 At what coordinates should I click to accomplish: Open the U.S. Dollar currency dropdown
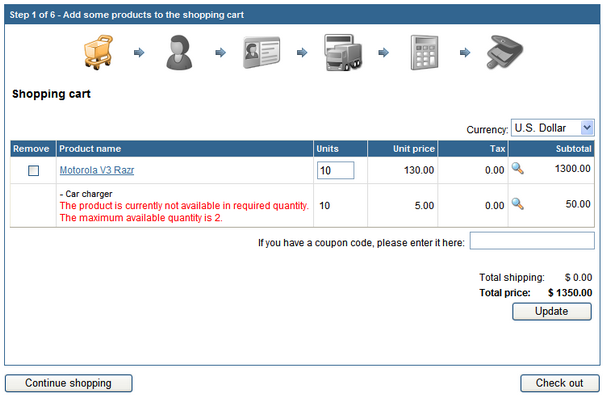pos(552,128)
